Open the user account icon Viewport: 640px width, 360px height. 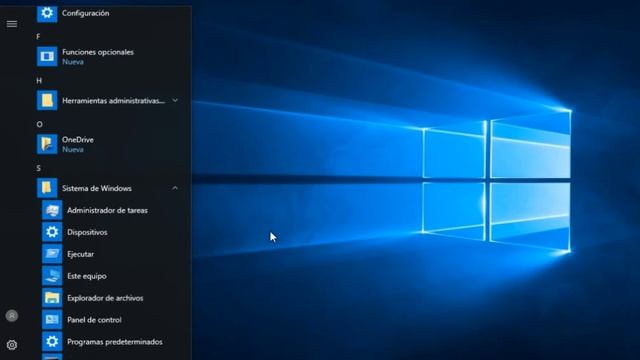[x=12, y=316]
